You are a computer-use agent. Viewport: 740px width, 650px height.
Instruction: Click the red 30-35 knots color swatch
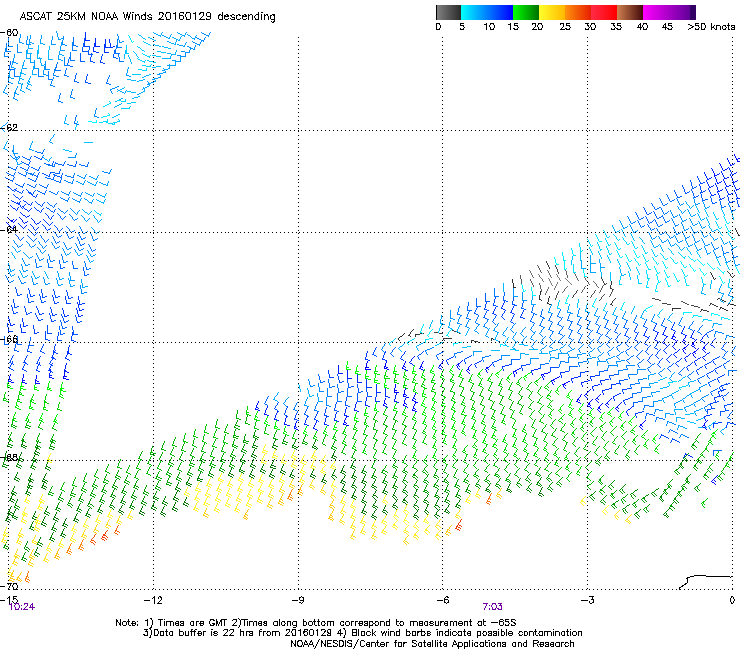click(604, 12)
